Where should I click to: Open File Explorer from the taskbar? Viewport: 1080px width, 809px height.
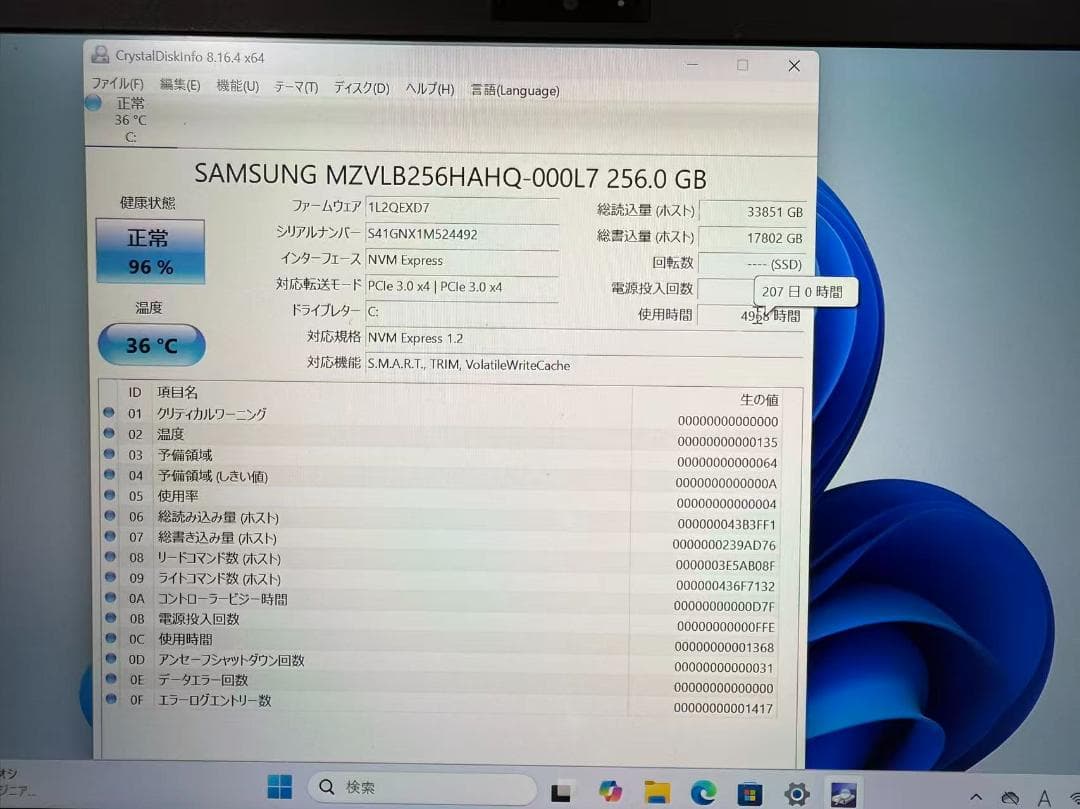tap(657, 792)
